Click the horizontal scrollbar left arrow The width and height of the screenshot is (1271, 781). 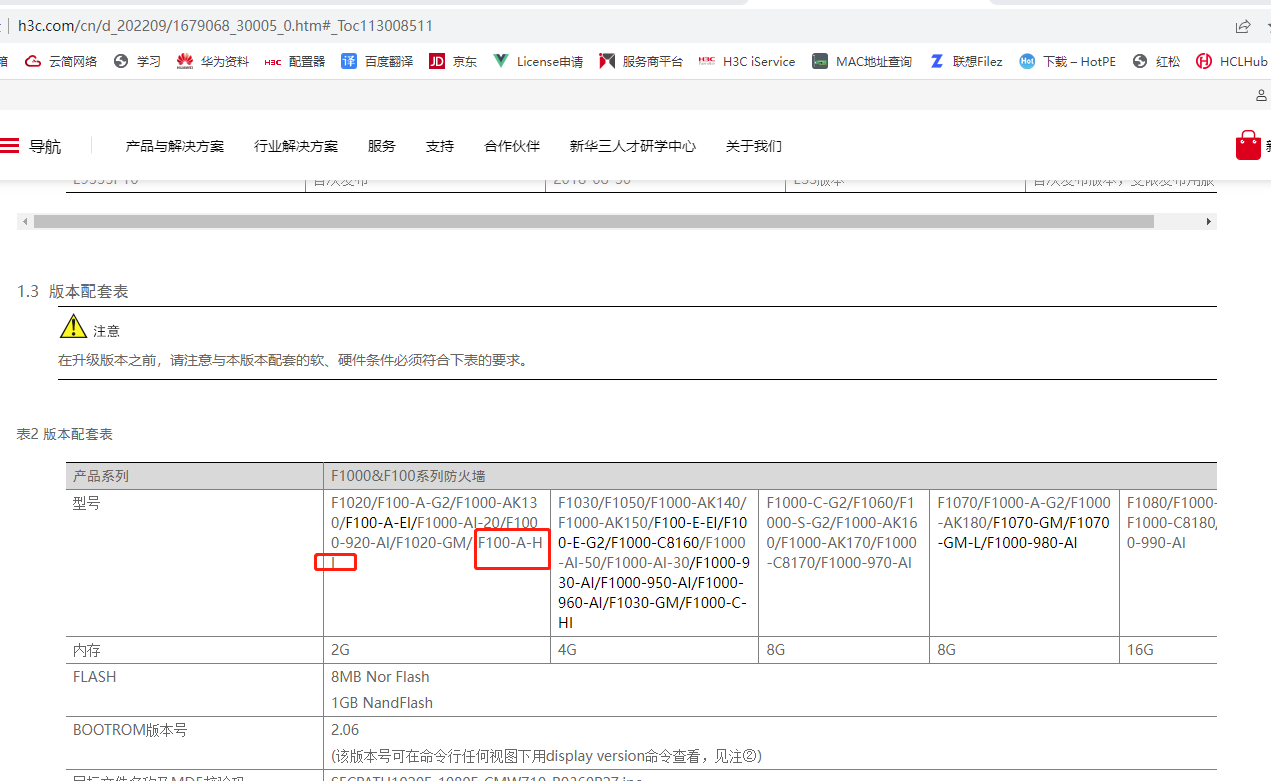[x=25, y=221]
